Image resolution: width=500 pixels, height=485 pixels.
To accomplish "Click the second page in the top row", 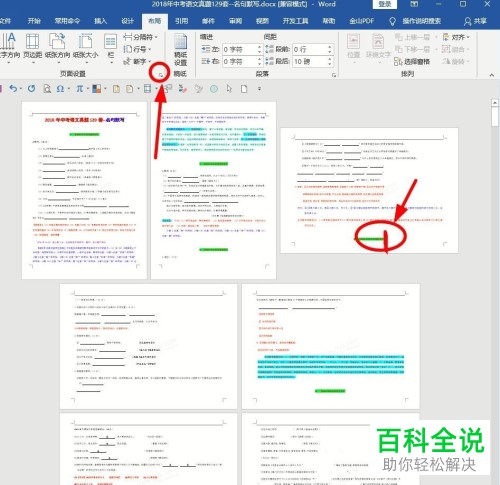I will tap(213, 190).
